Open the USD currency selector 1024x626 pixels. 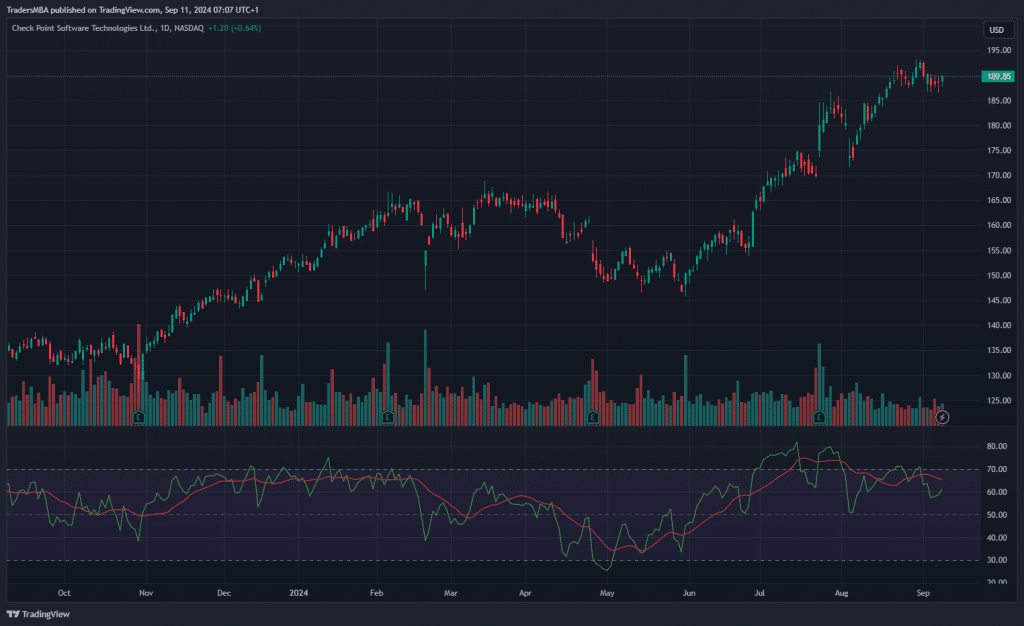coord(996,30)
